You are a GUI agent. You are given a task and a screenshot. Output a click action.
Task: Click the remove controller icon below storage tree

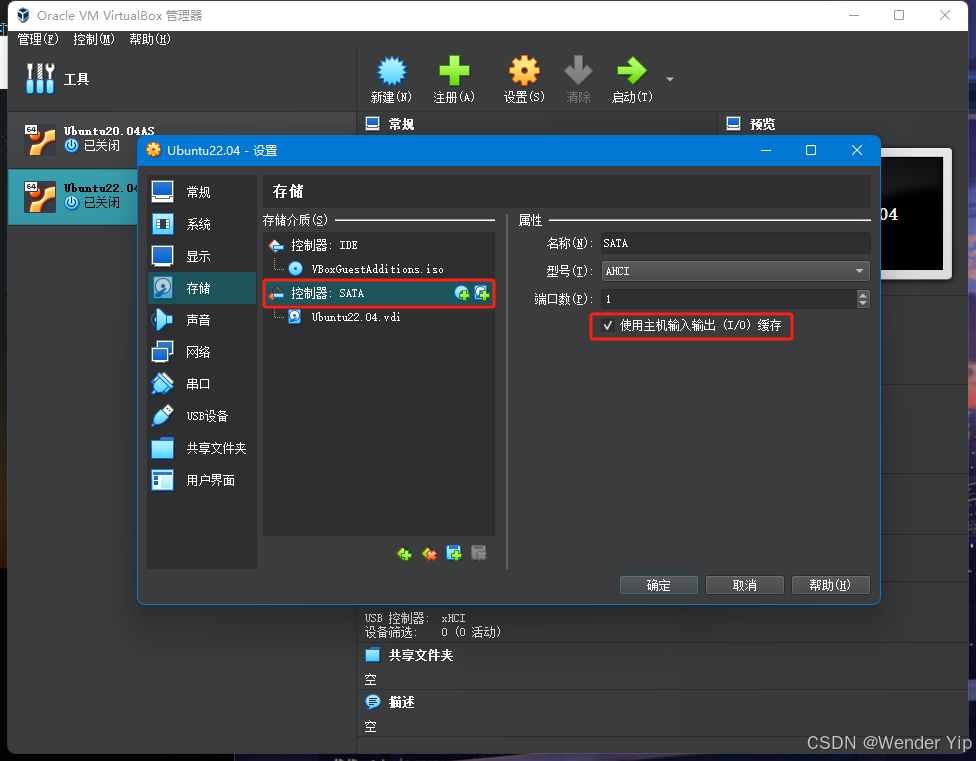point(429,553)
